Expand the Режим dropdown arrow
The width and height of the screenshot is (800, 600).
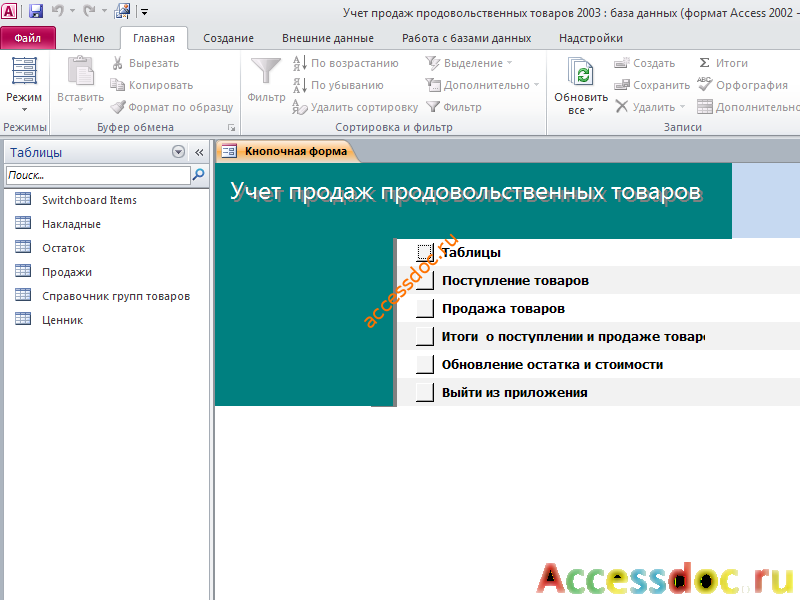click(24, 109)
